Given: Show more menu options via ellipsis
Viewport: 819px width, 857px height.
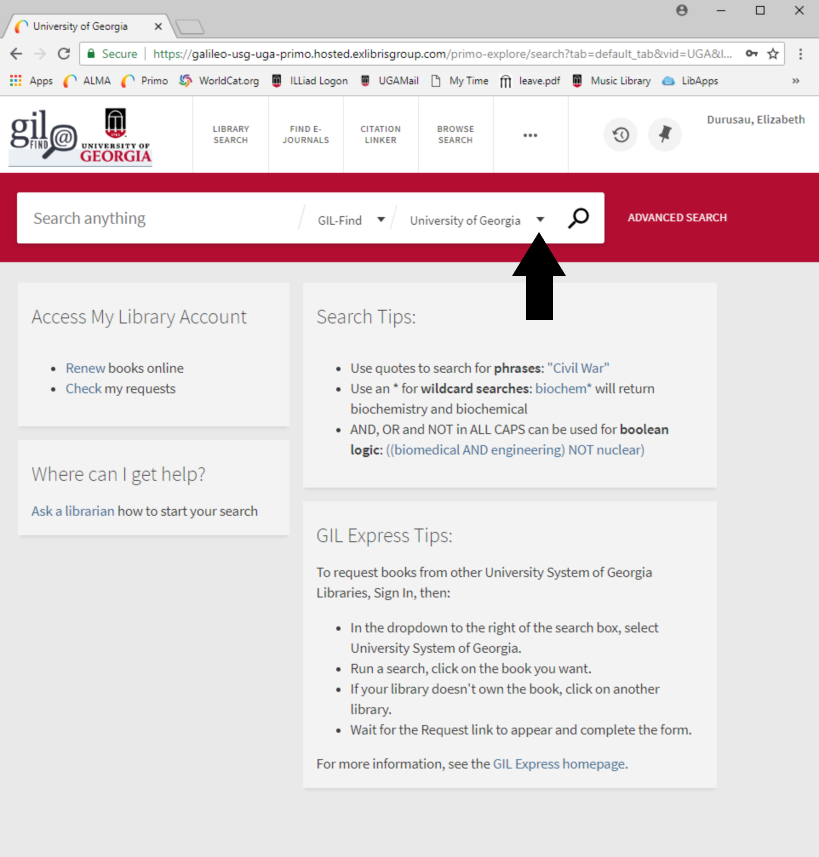Looking at the screenshot, I should tap(530, 135).
